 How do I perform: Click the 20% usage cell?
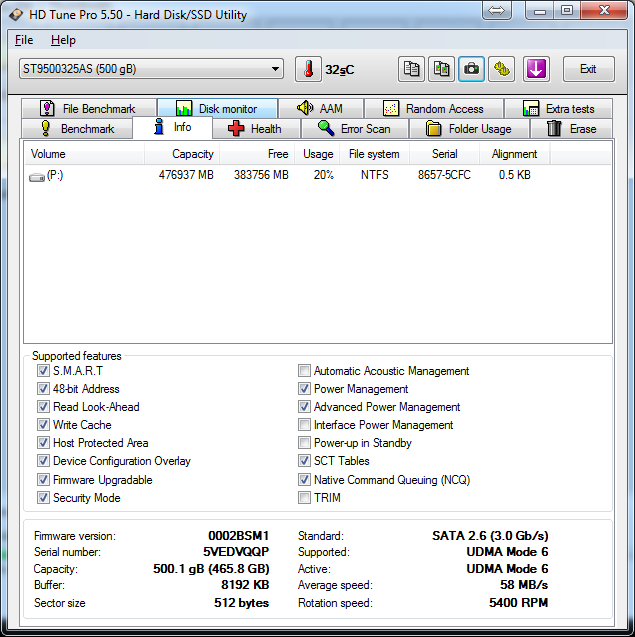click(x=323, y=175)
